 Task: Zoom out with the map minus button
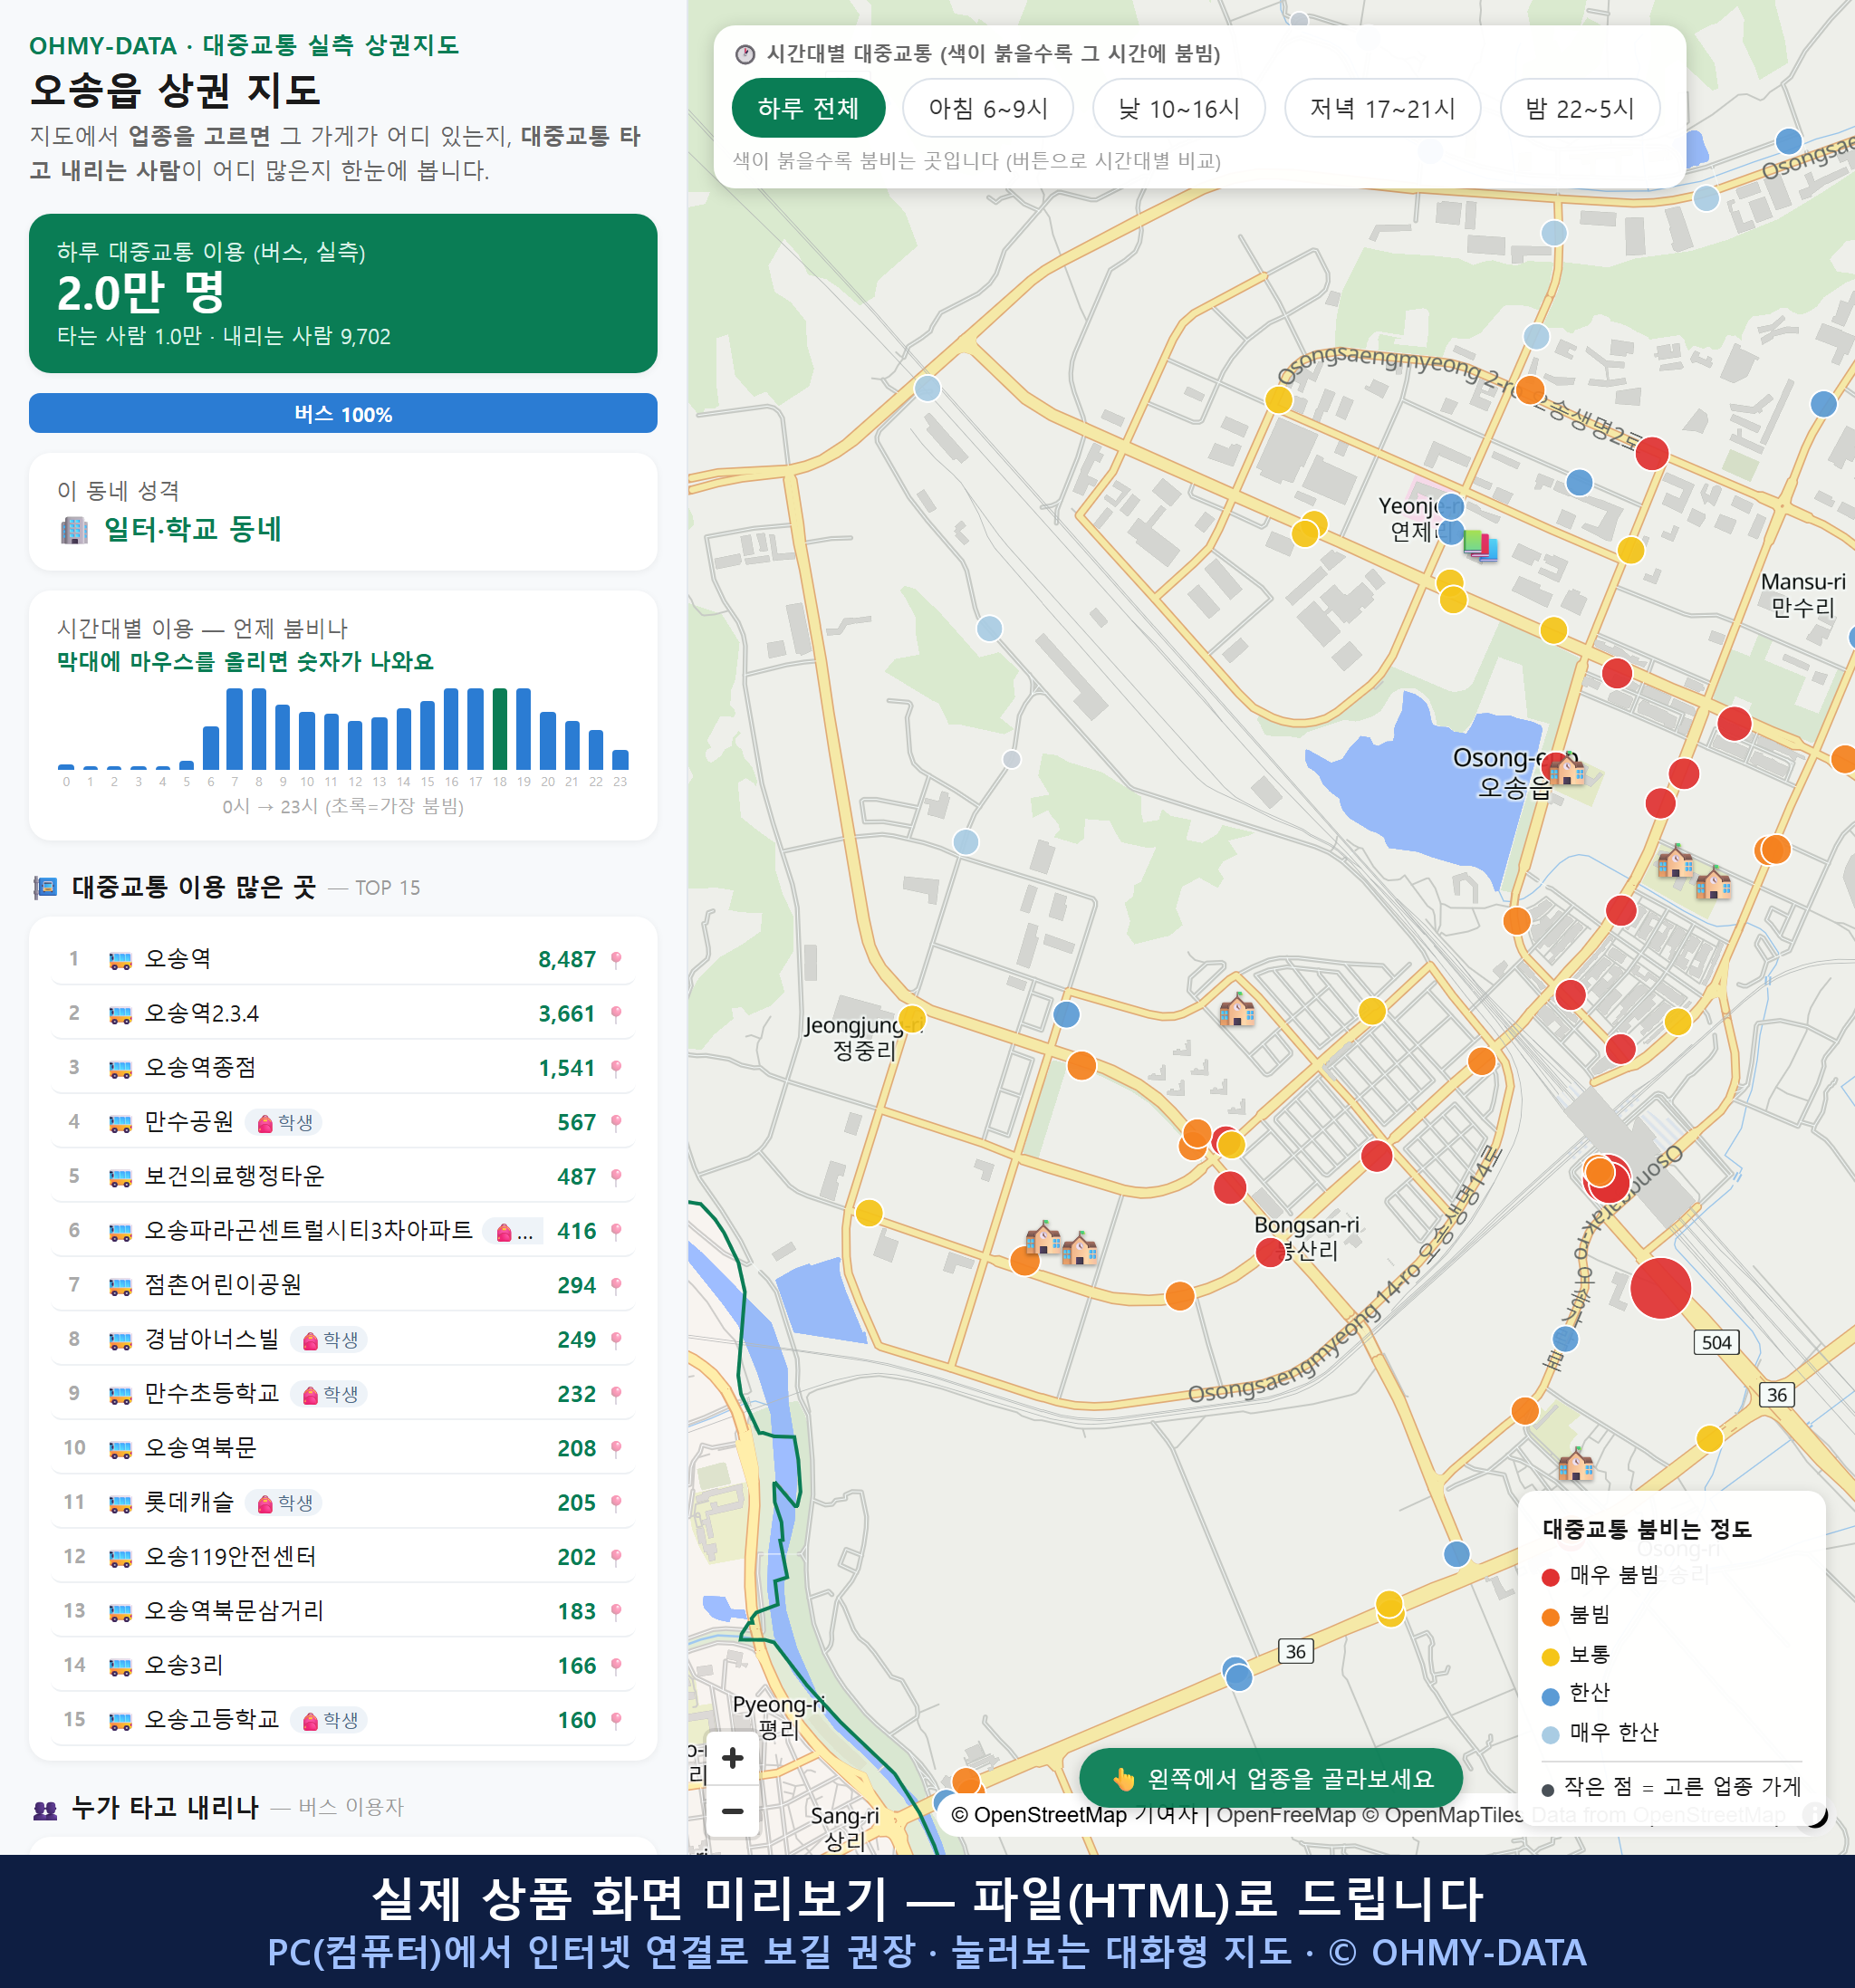[x=732, y=1810]
